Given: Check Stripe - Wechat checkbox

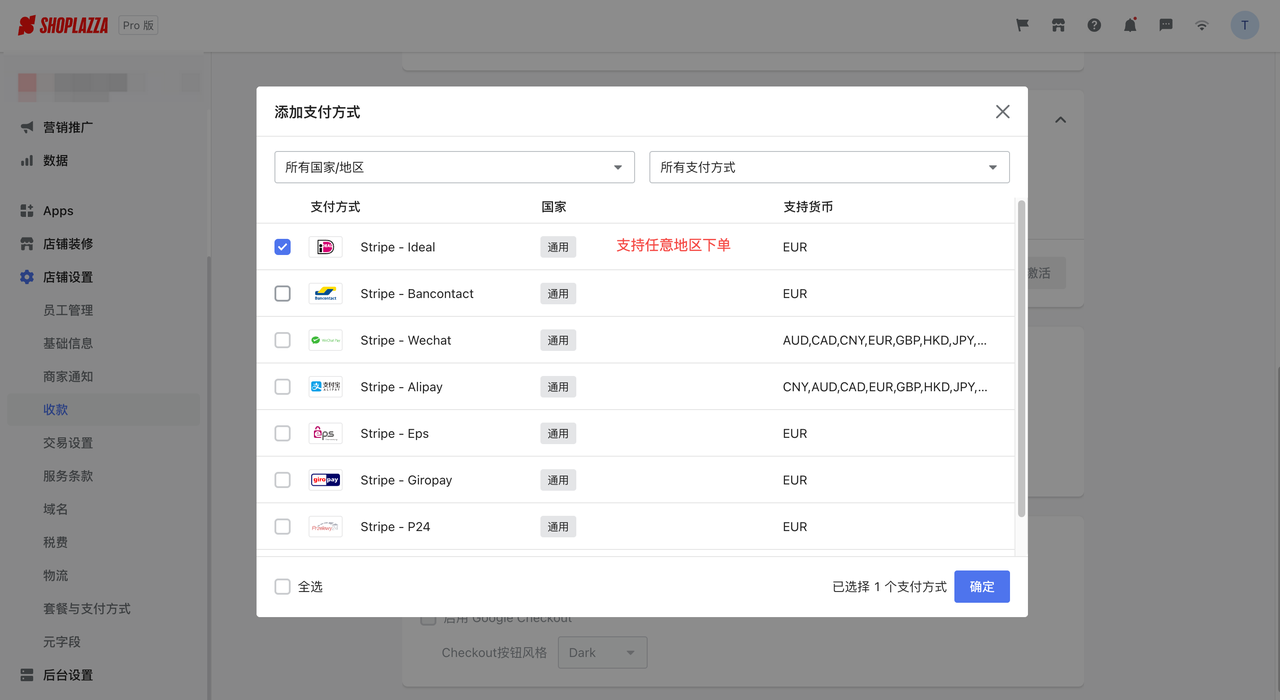Looking at the screenshot, I should point(283,340).
